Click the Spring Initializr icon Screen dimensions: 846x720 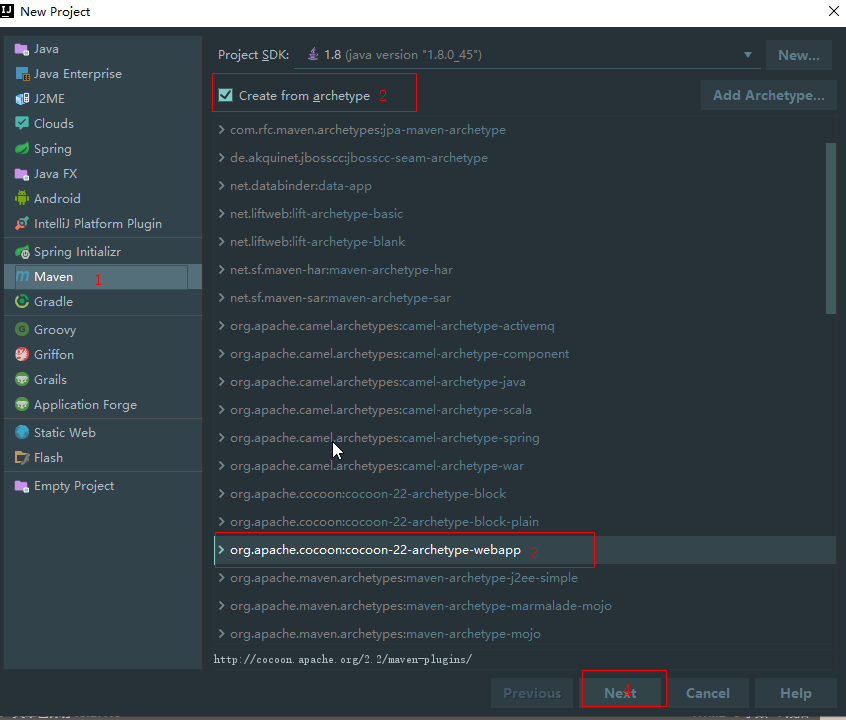pos(22,252)
